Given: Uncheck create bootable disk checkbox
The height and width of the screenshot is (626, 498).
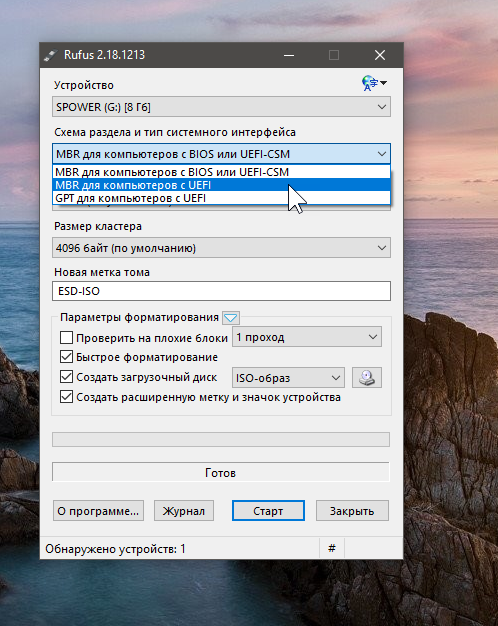Looking at the screenshot, I should (x=66, y=377).
